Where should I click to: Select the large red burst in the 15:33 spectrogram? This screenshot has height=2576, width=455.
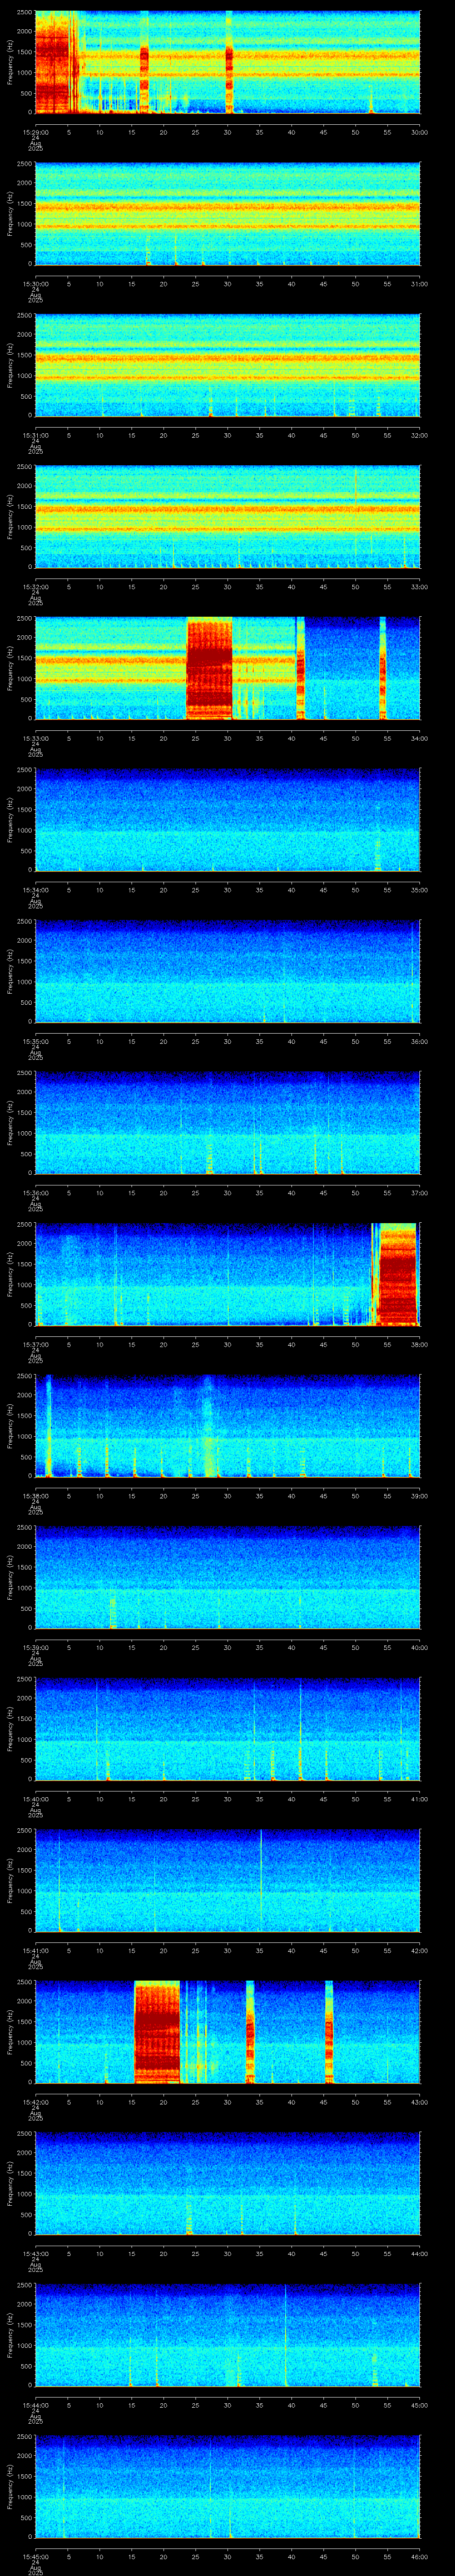pos(209,668)
